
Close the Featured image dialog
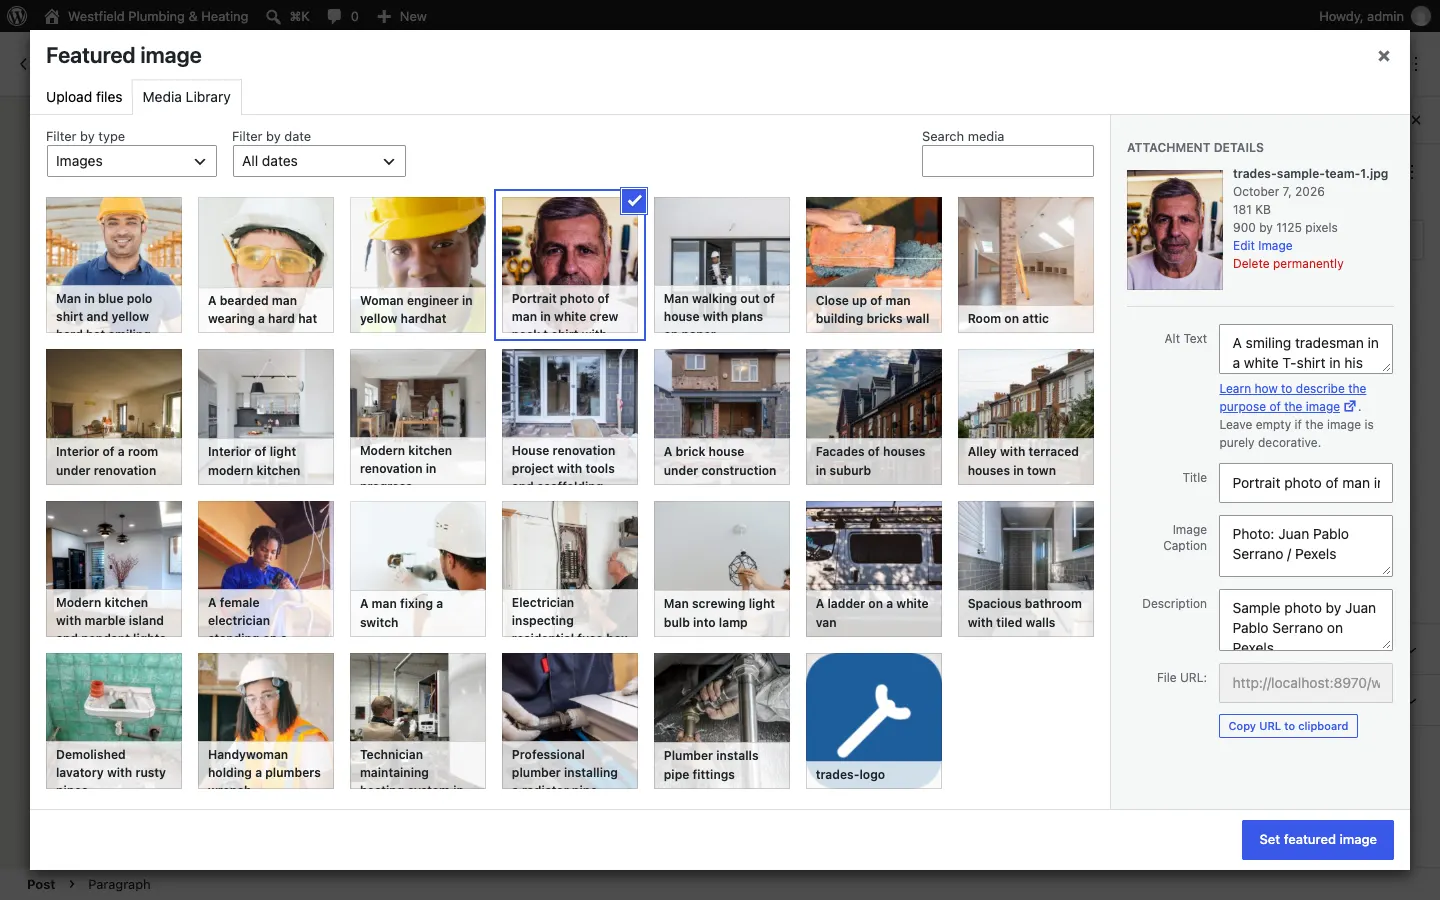(1384, 56)
